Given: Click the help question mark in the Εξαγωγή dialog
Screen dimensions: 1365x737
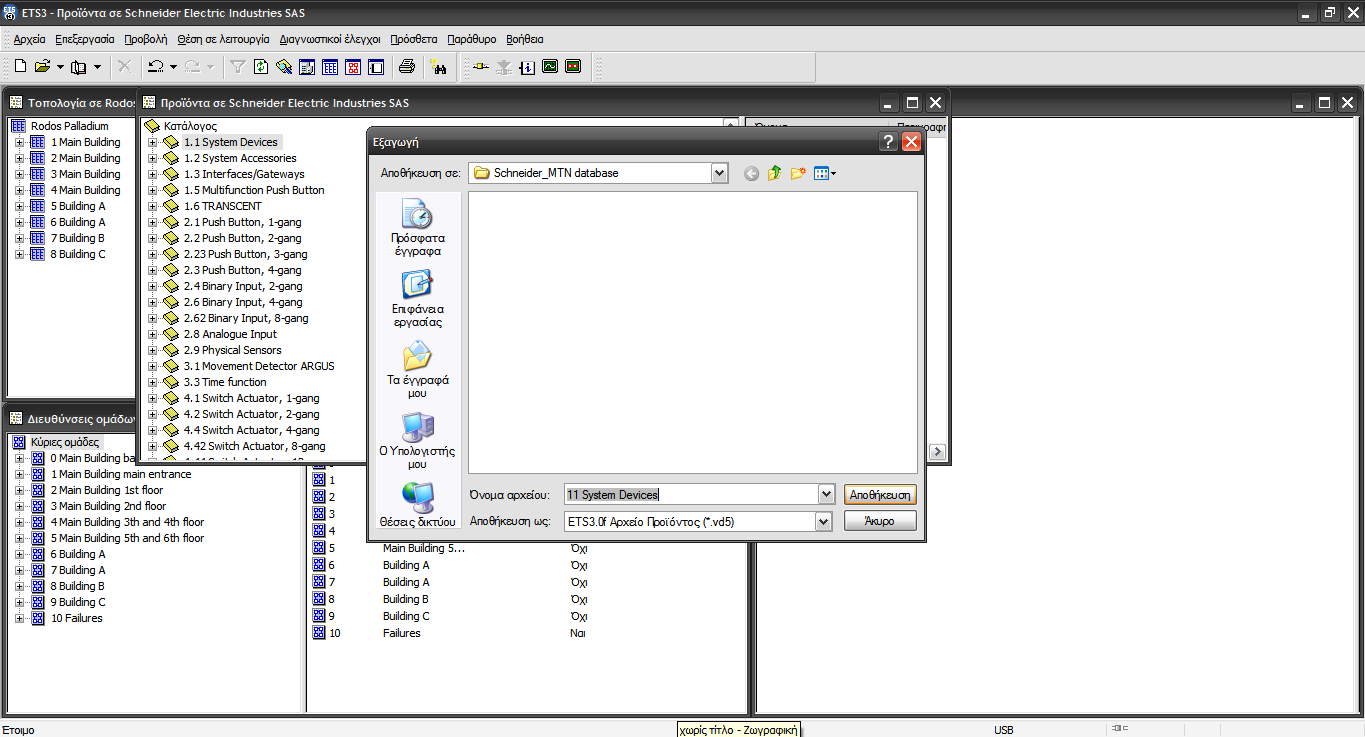Looking at the screenshot, I should (888, 142).
